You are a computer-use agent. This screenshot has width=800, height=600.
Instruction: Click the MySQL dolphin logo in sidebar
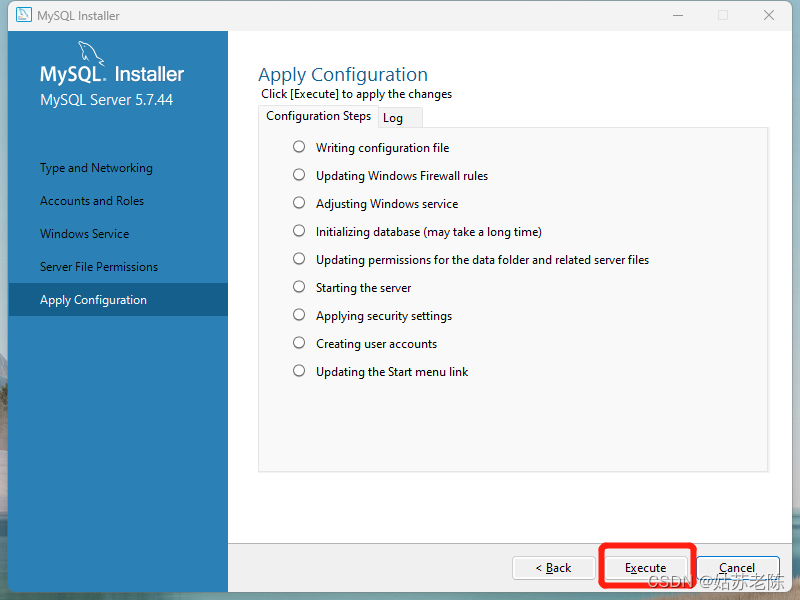tap(91, 53)
